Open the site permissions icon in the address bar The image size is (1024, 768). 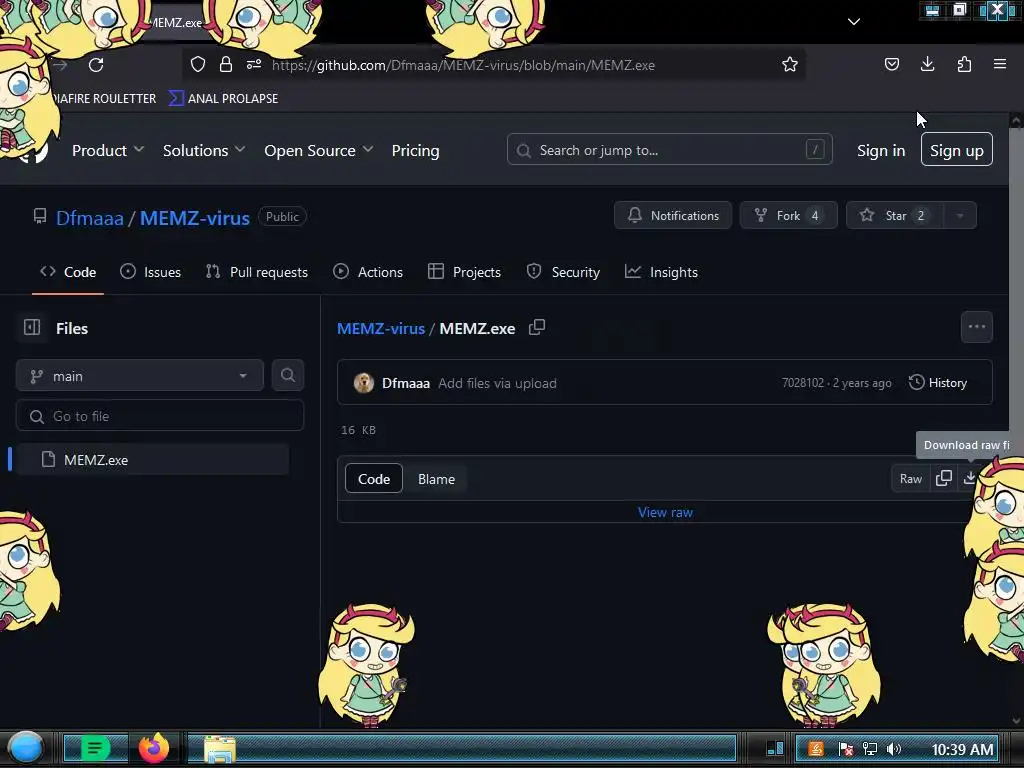tap(254, 64)
